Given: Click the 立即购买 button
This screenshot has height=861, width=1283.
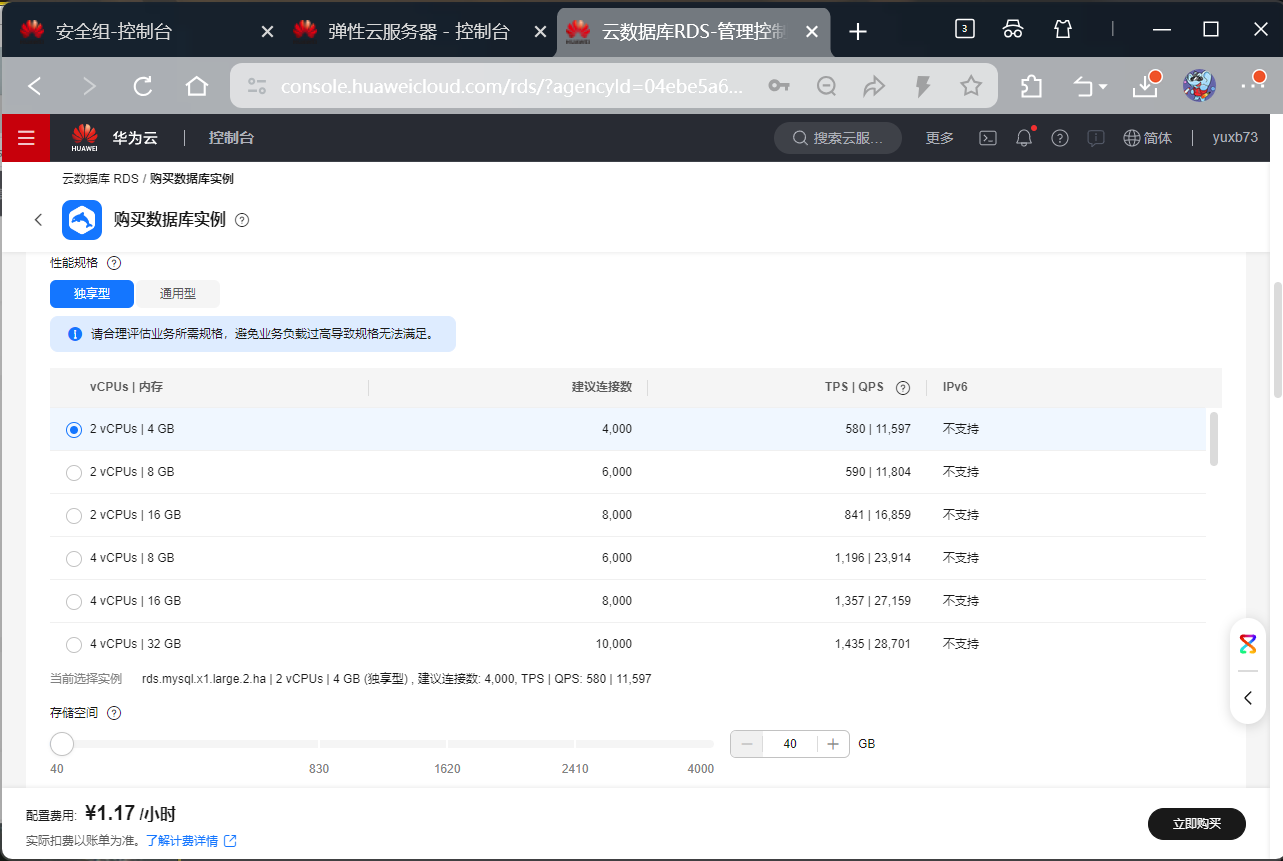Looking at the screenshot, I should click(x=1197, y=824).
